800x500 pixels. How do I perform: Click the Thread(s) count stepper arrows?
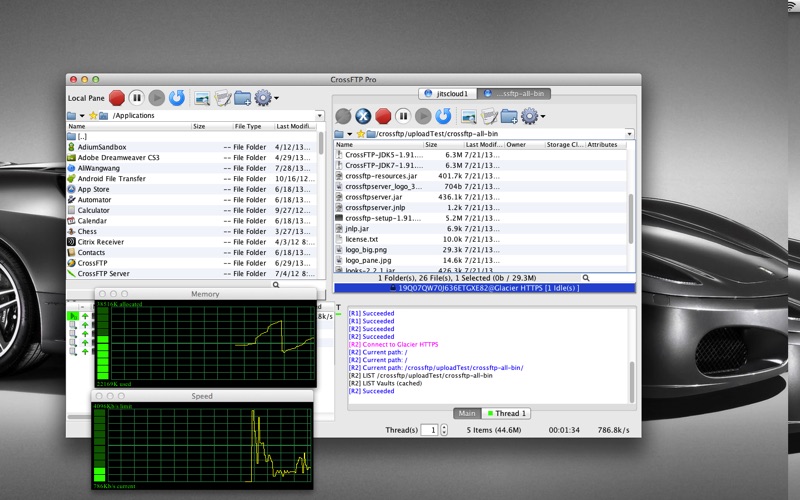[443, 430]
